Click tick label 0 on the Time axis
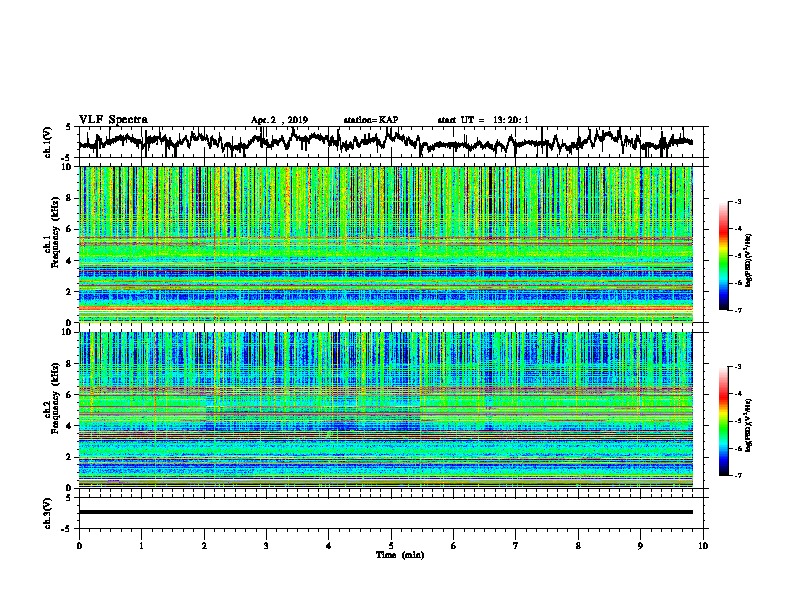The width and height of the screenshot is (792, 612). [x=79, y=546]
